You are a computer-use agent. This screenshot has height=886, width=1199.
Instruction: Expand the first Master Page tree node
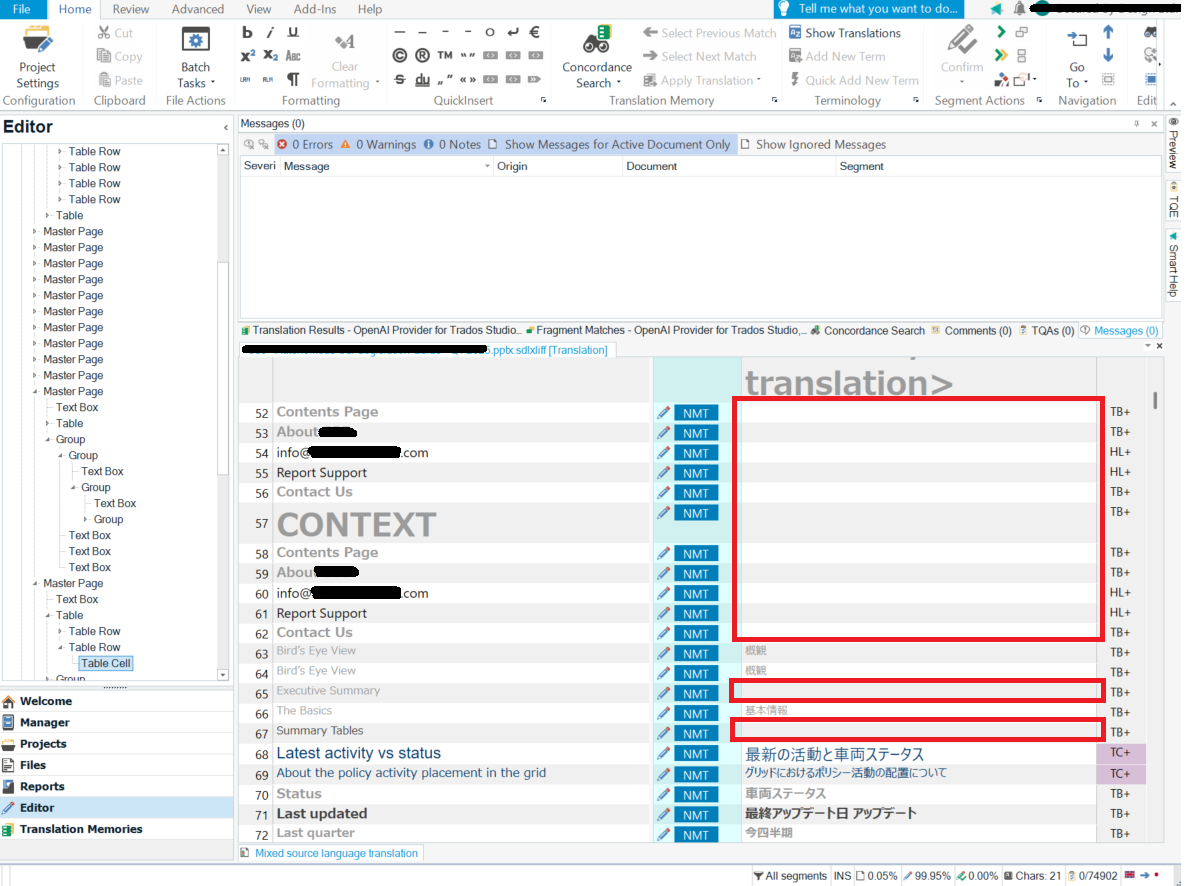tap(34, 232)
